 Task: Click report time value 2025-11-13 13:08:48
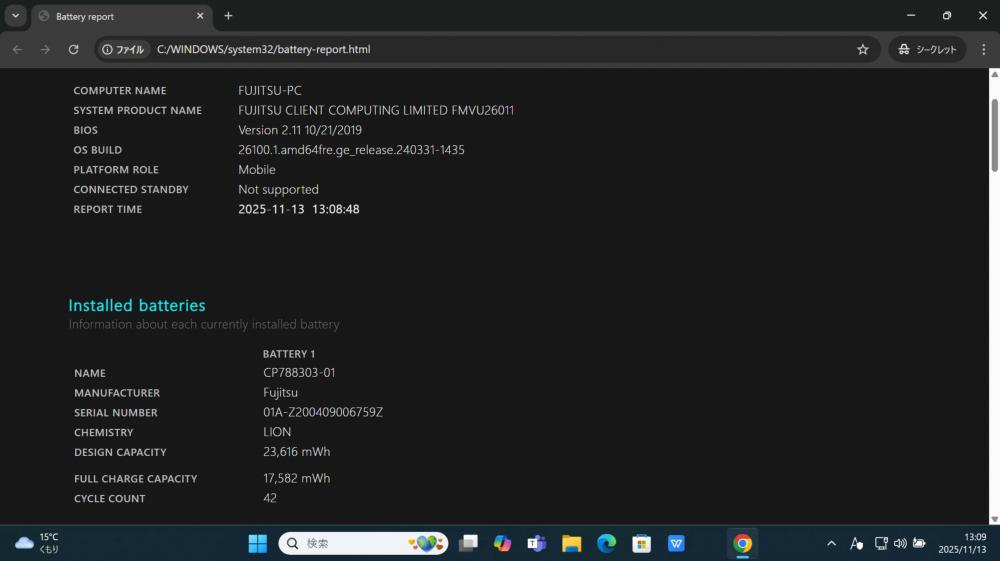[298, 209]
